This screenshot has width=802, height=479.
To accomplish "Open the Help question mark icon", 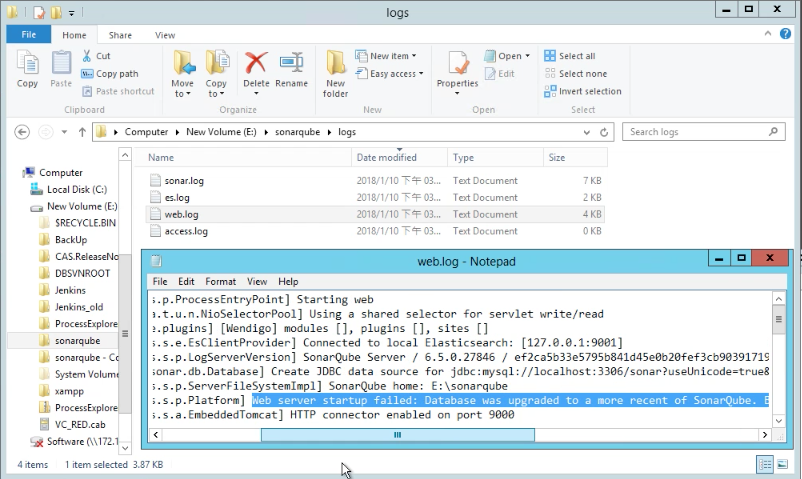I will [785, 34].
